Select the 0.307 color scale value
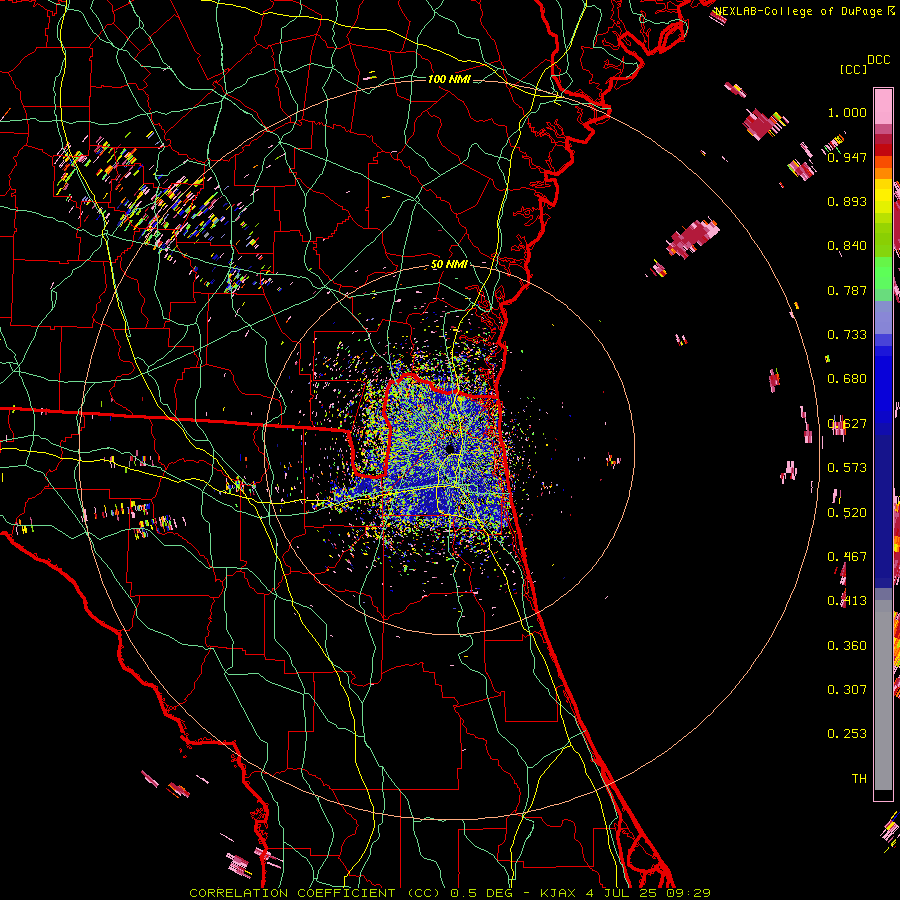This screenshot has height=900, width=900. tap(847, 690)
